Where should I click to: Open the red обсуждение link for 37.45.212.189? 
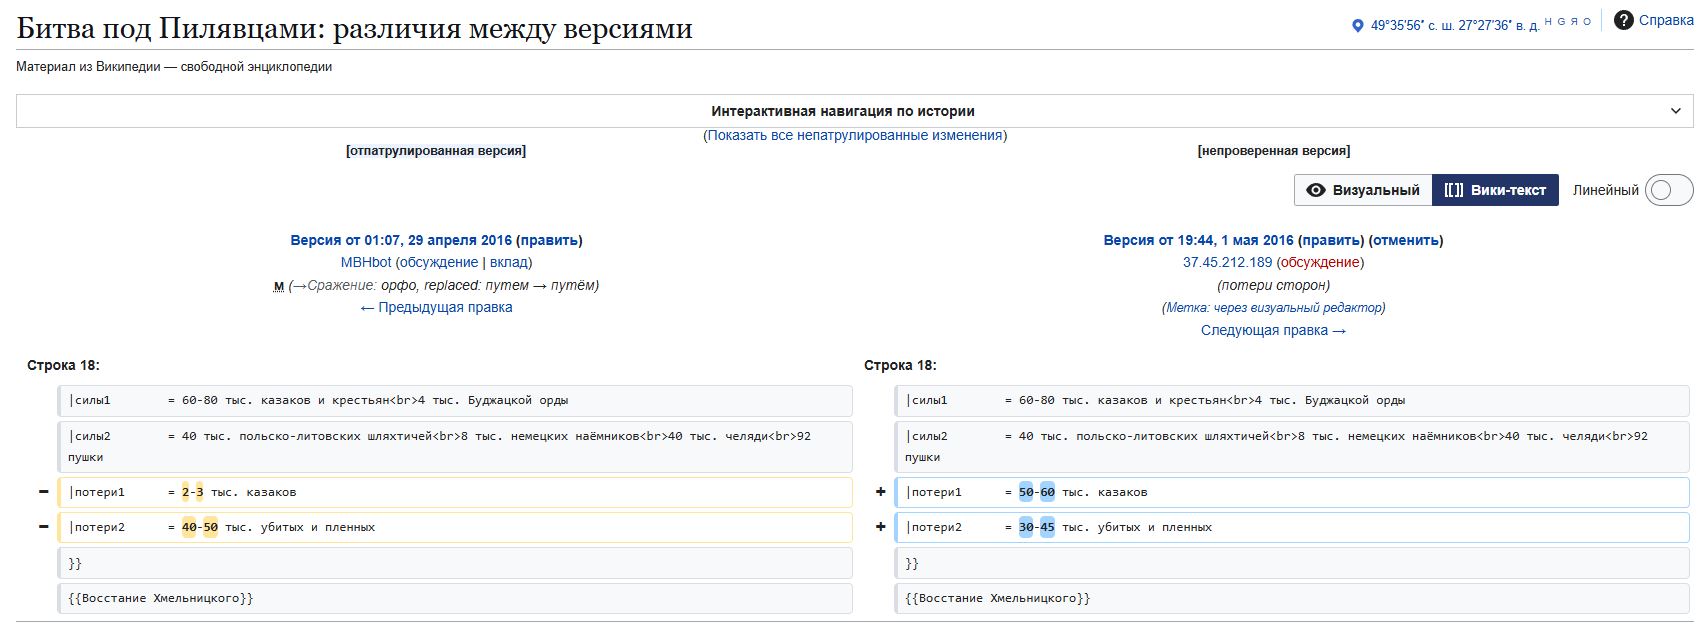[1320, 262]
